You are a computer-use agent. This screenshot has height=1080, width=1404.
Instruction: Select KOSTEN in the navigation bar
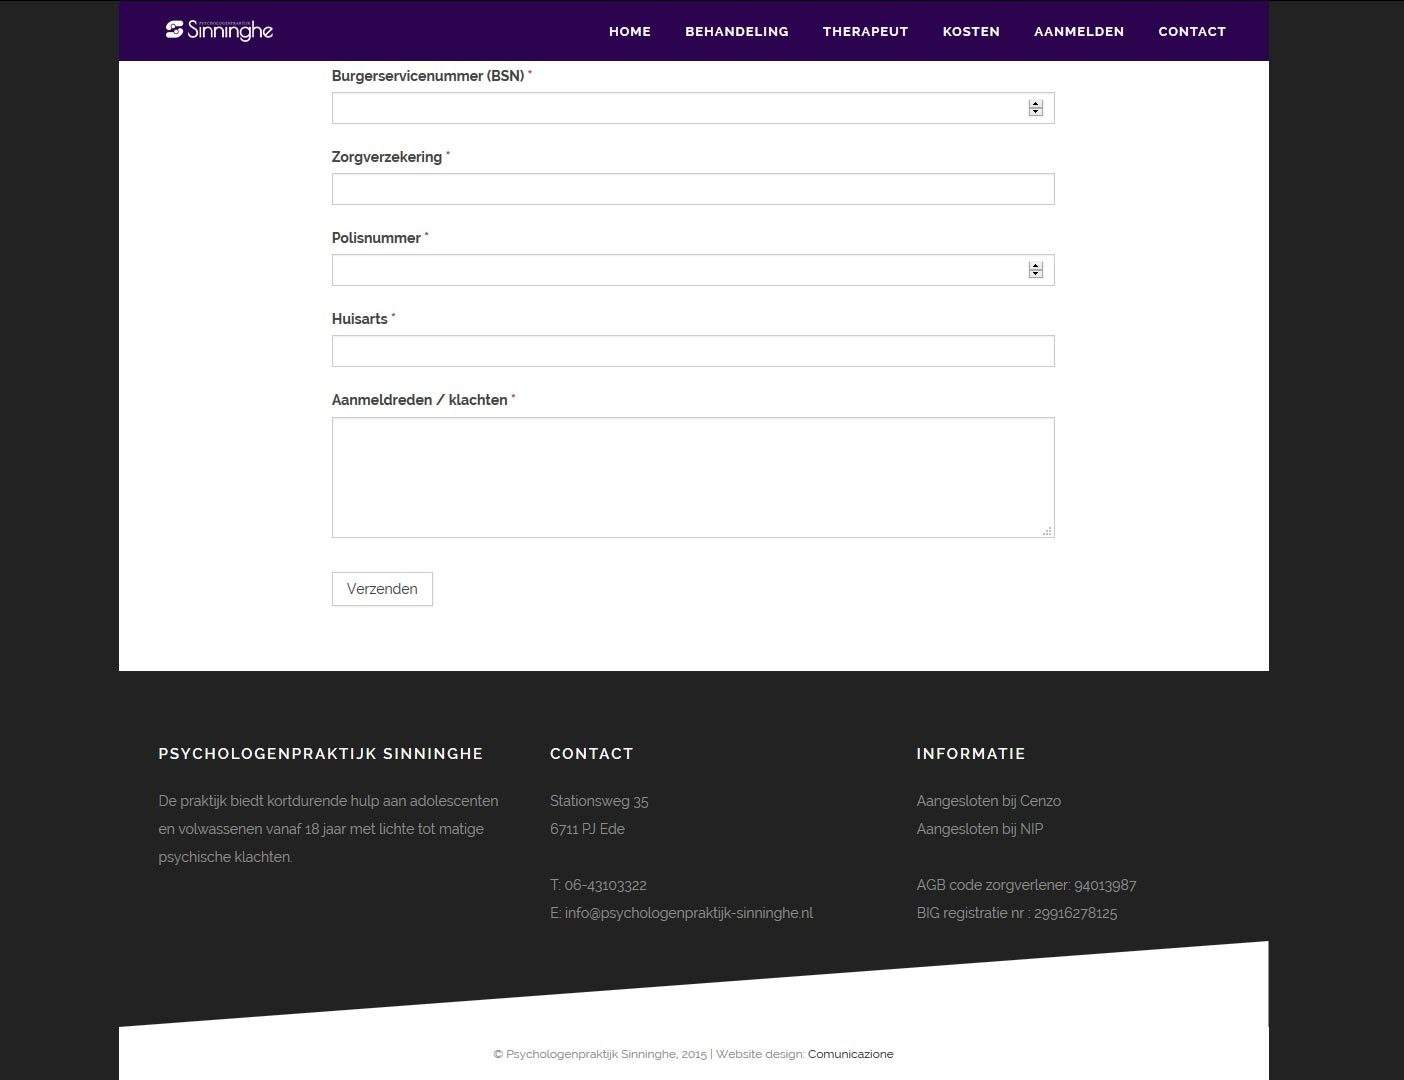tap(970, 31)
